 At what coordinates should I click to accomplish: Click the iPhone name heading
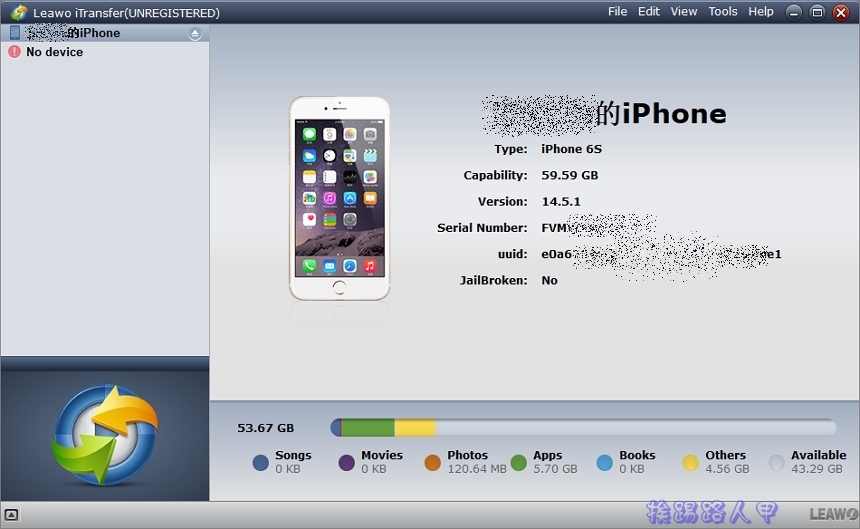pyautogui.click(x=604, y=114)
